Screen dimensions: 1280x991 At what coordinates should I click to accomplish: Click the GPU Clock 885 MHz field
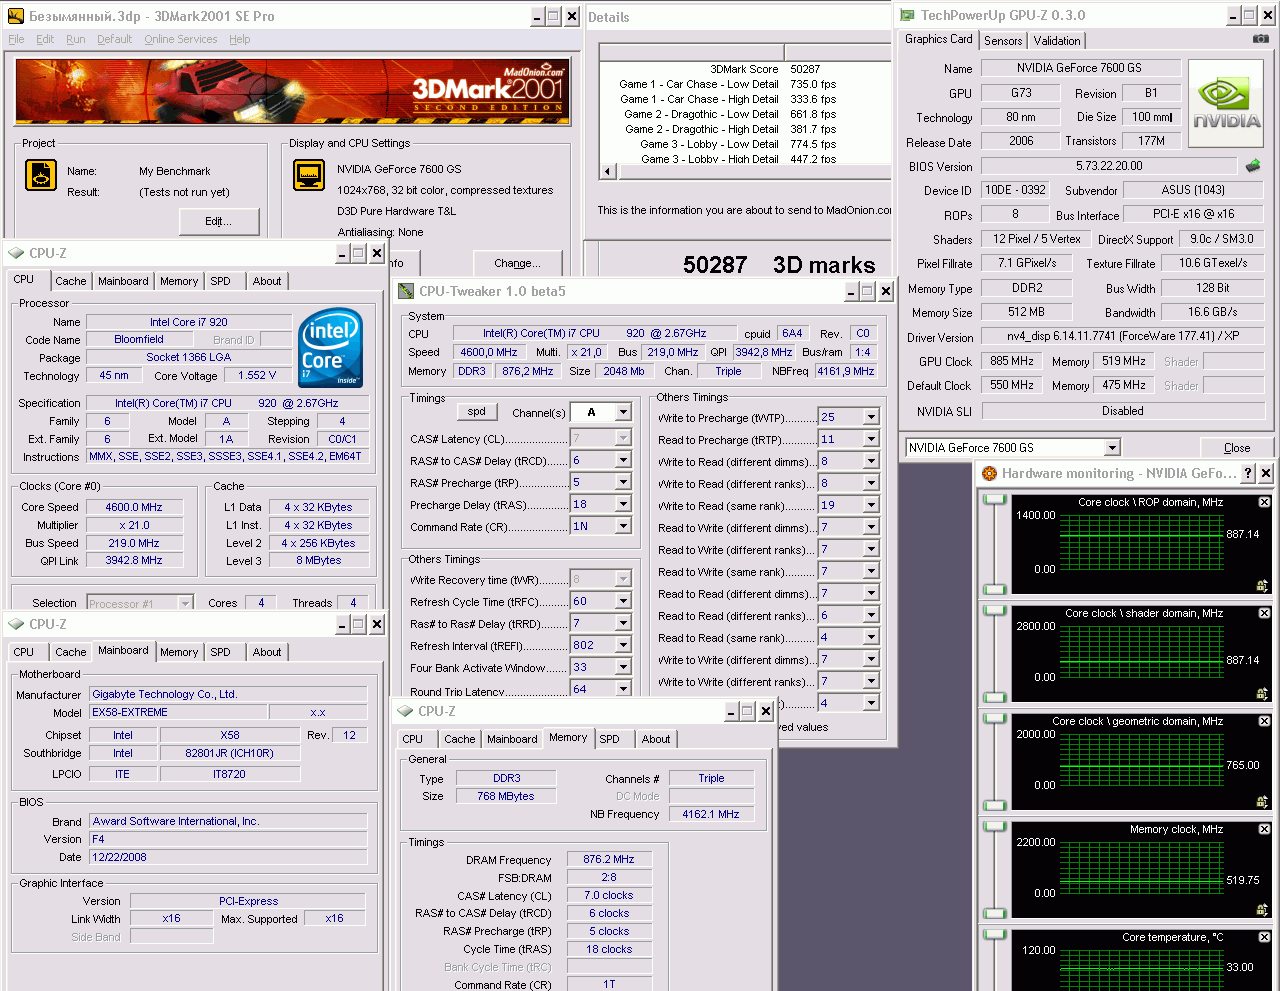coord(1012,361)
